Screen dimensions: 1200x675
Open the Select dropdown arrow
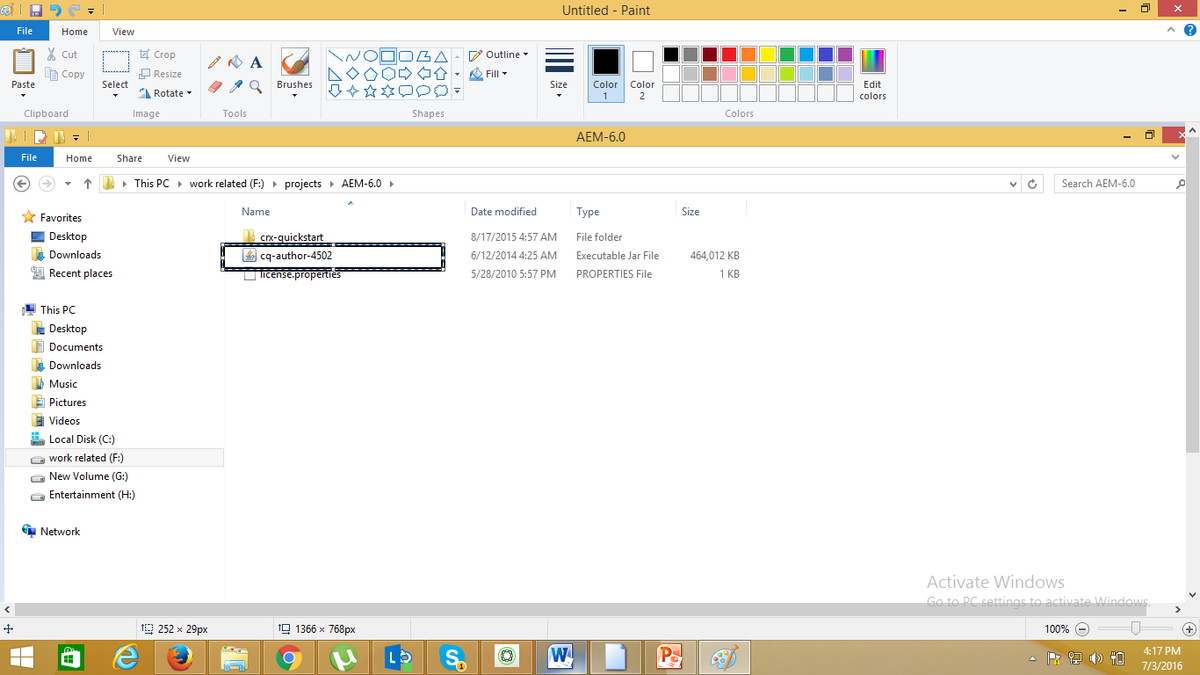(x=115, y=95)
